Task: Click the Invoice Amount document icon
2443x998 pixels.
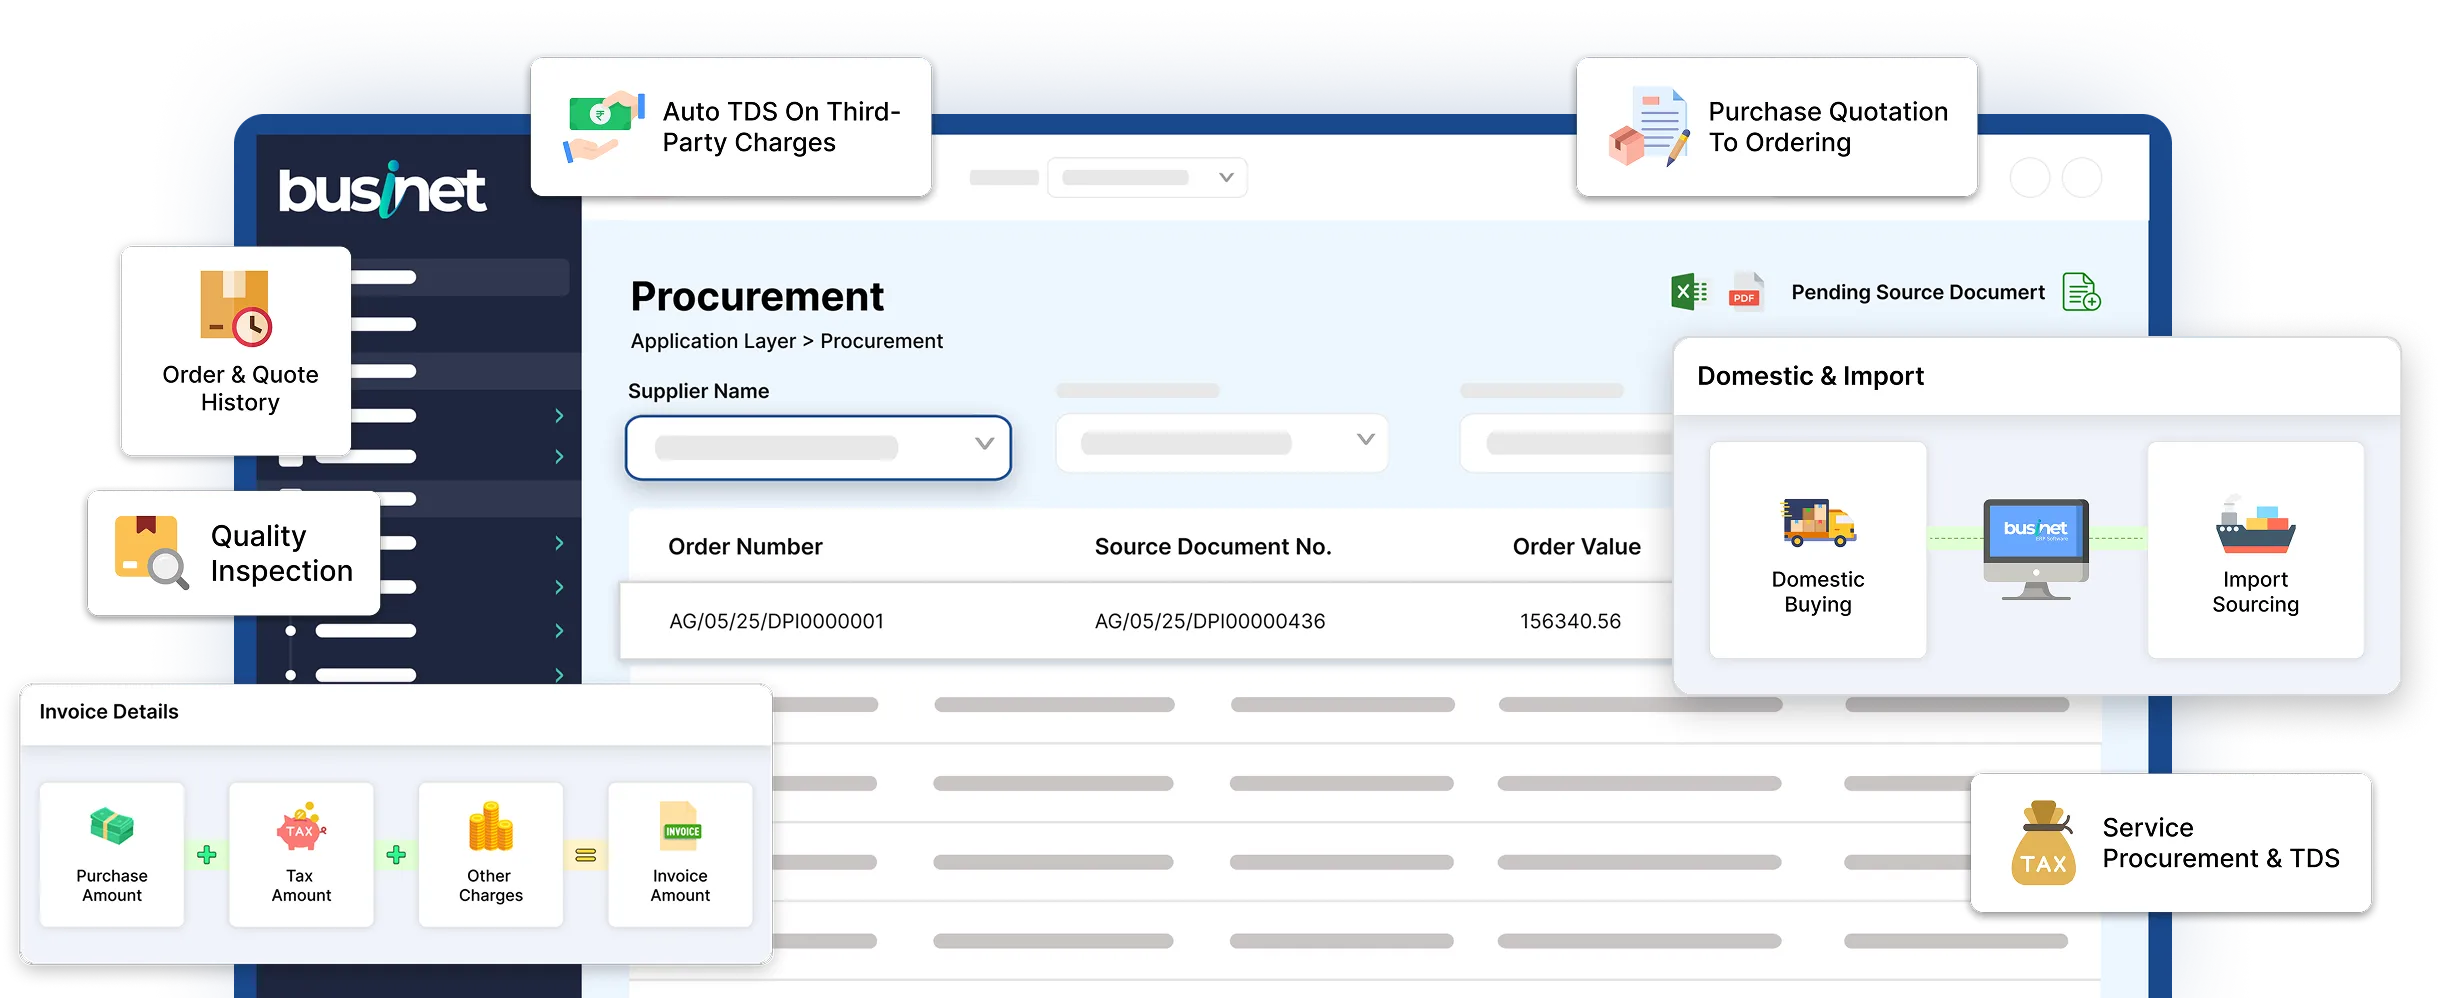Action: pos(680,826)
